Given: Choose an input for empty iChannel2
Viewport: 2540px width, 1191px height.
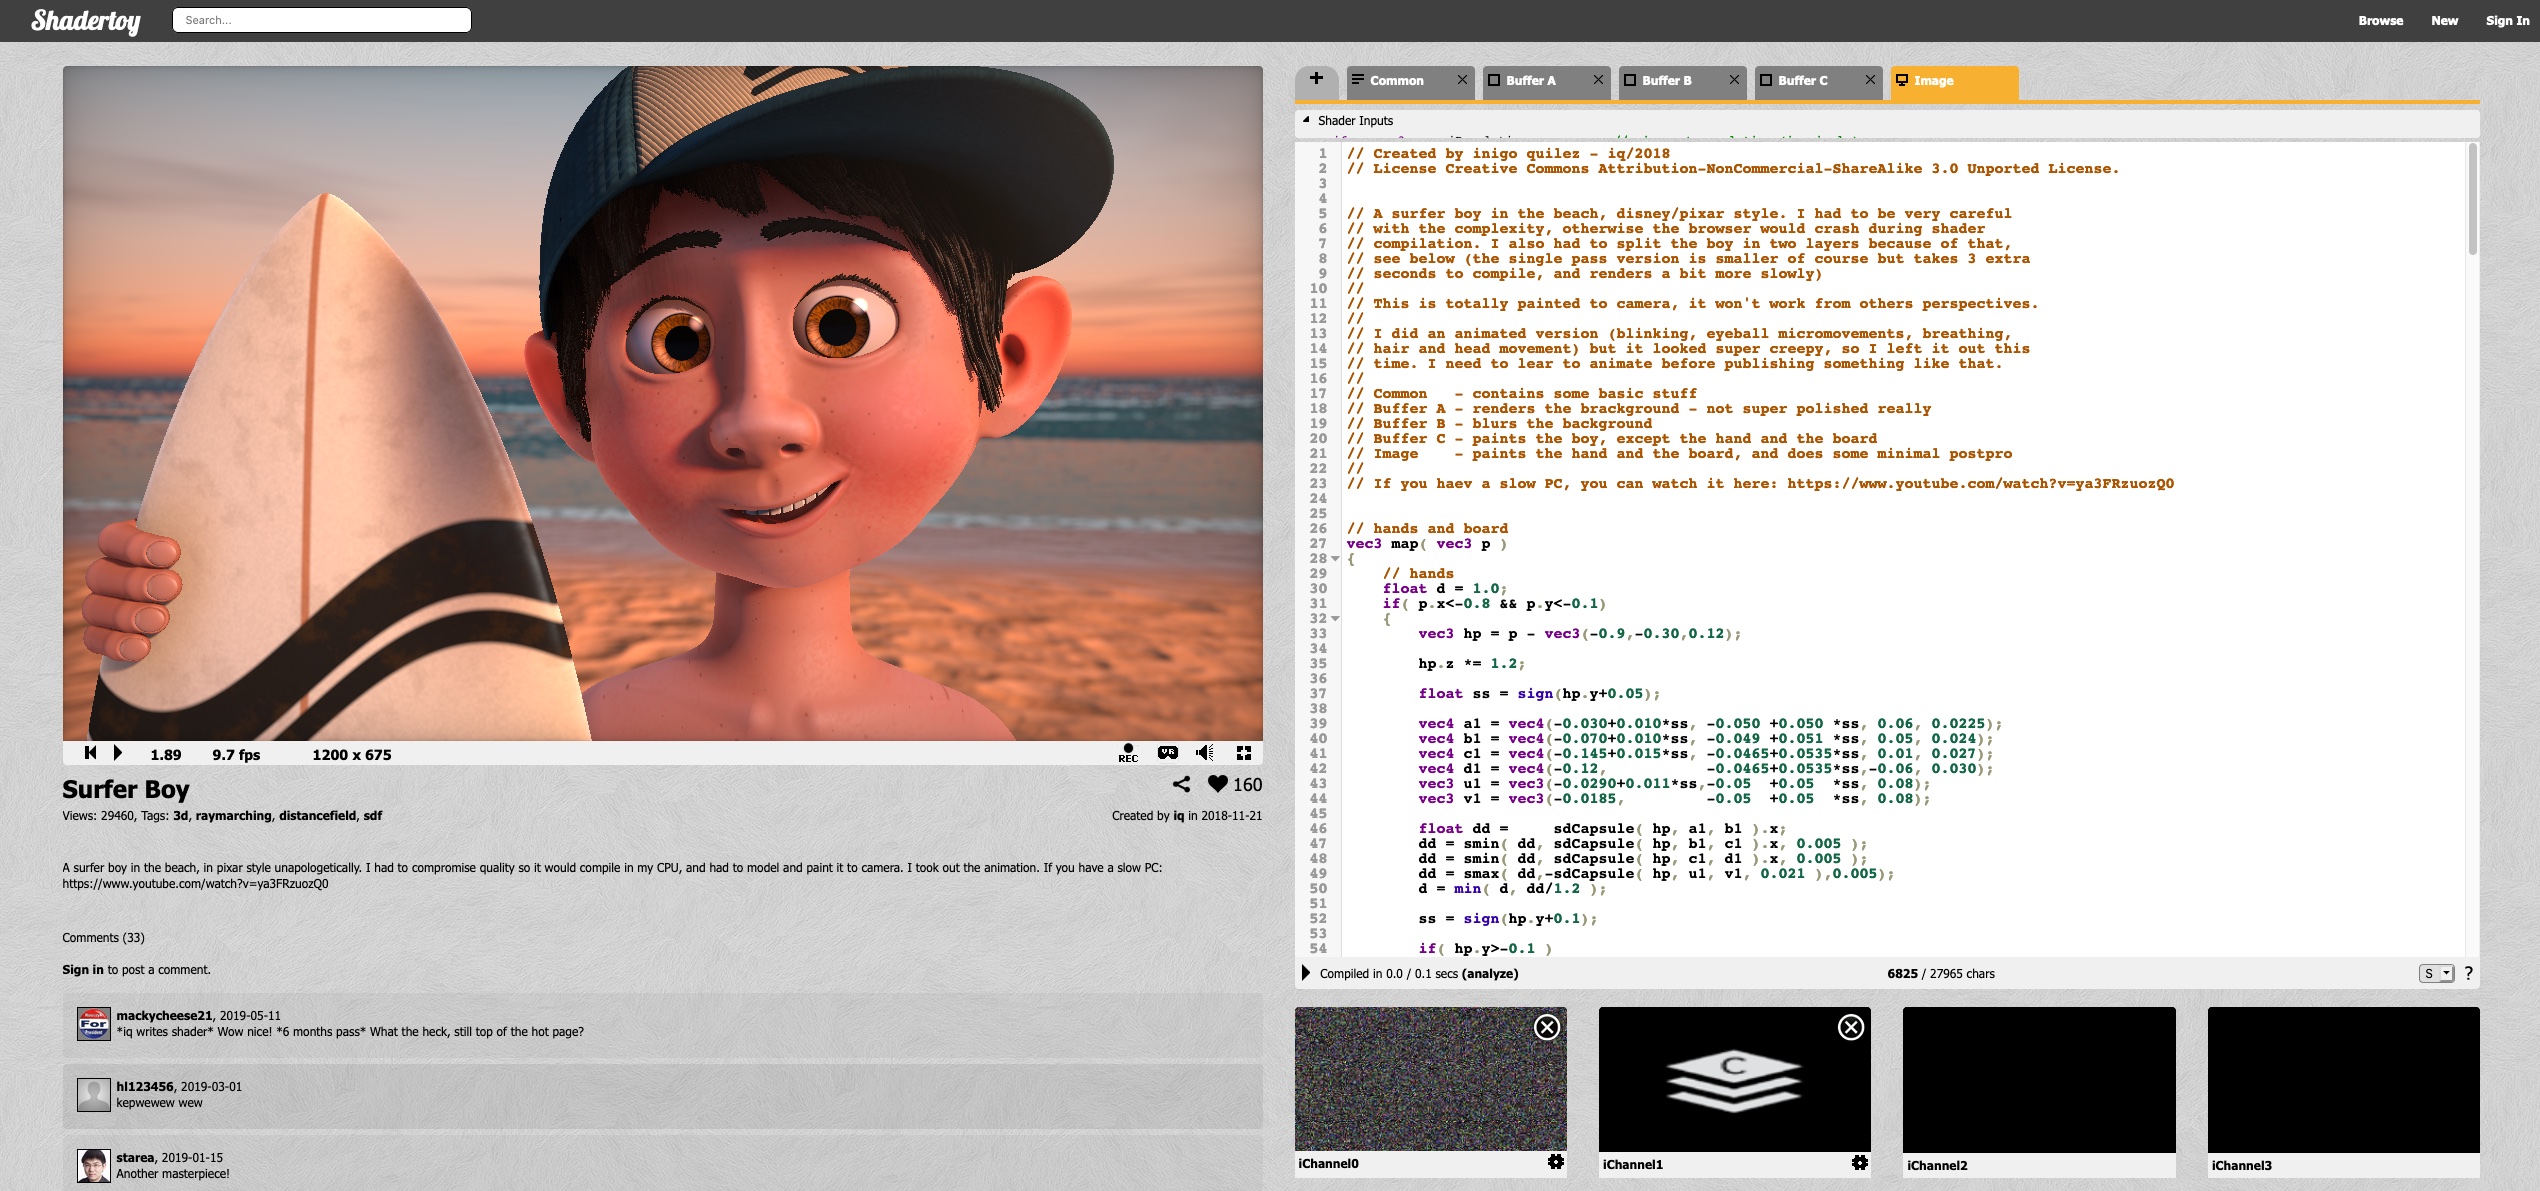Looking at the screenshot, I should point(2039,1080).
